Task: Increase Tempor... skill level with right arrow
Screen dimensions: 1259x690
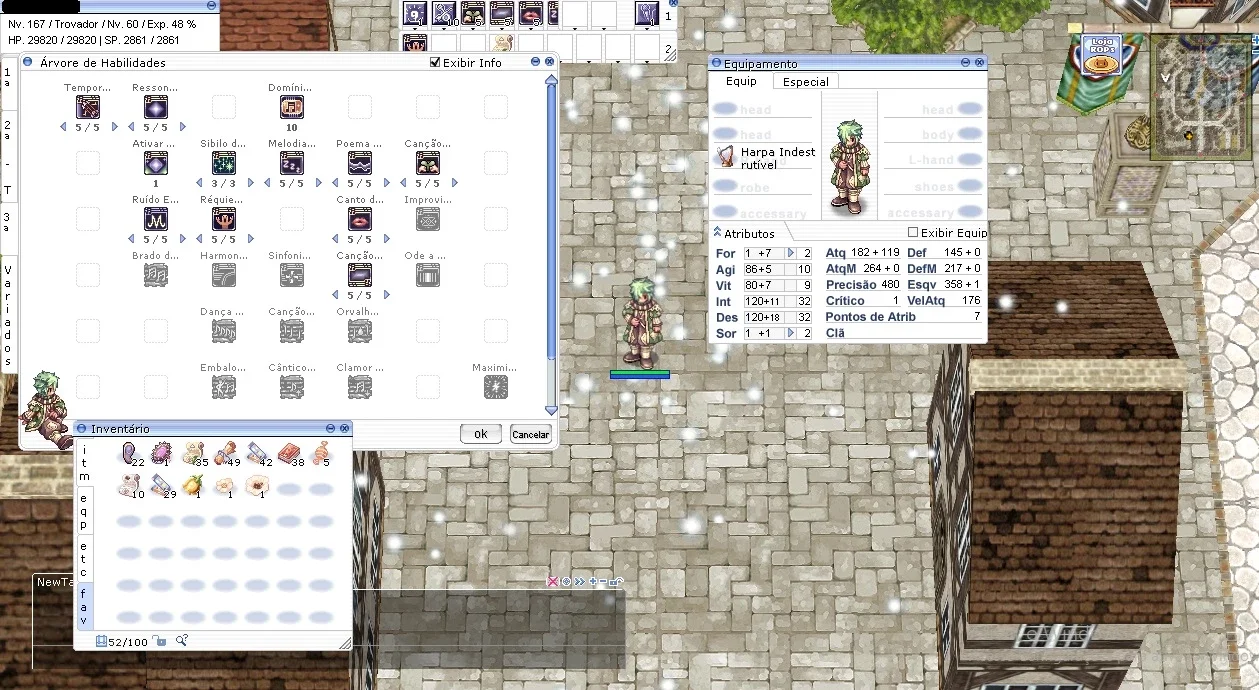Action: pyautogui.click(x=114, y=127)
